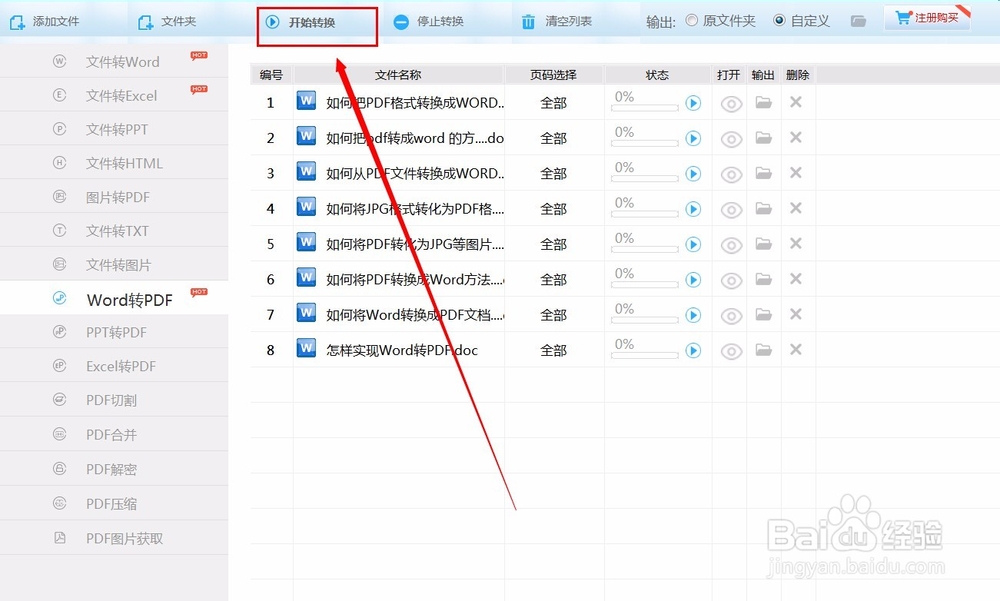The image size is (1000, 601).
Task: Click the eye open icon for row 3
Action: pos(732,175)
